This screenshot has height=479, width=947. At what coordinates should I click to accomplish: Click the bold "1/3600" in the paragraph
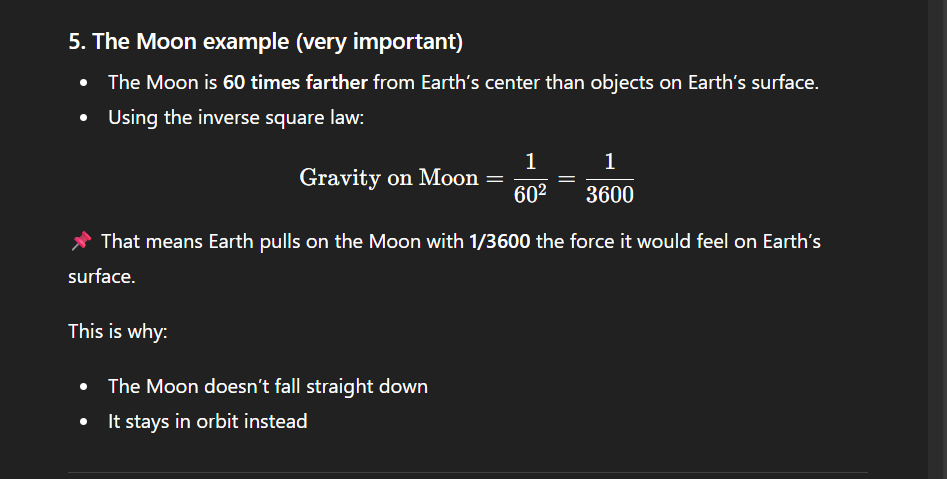[499, 241]
